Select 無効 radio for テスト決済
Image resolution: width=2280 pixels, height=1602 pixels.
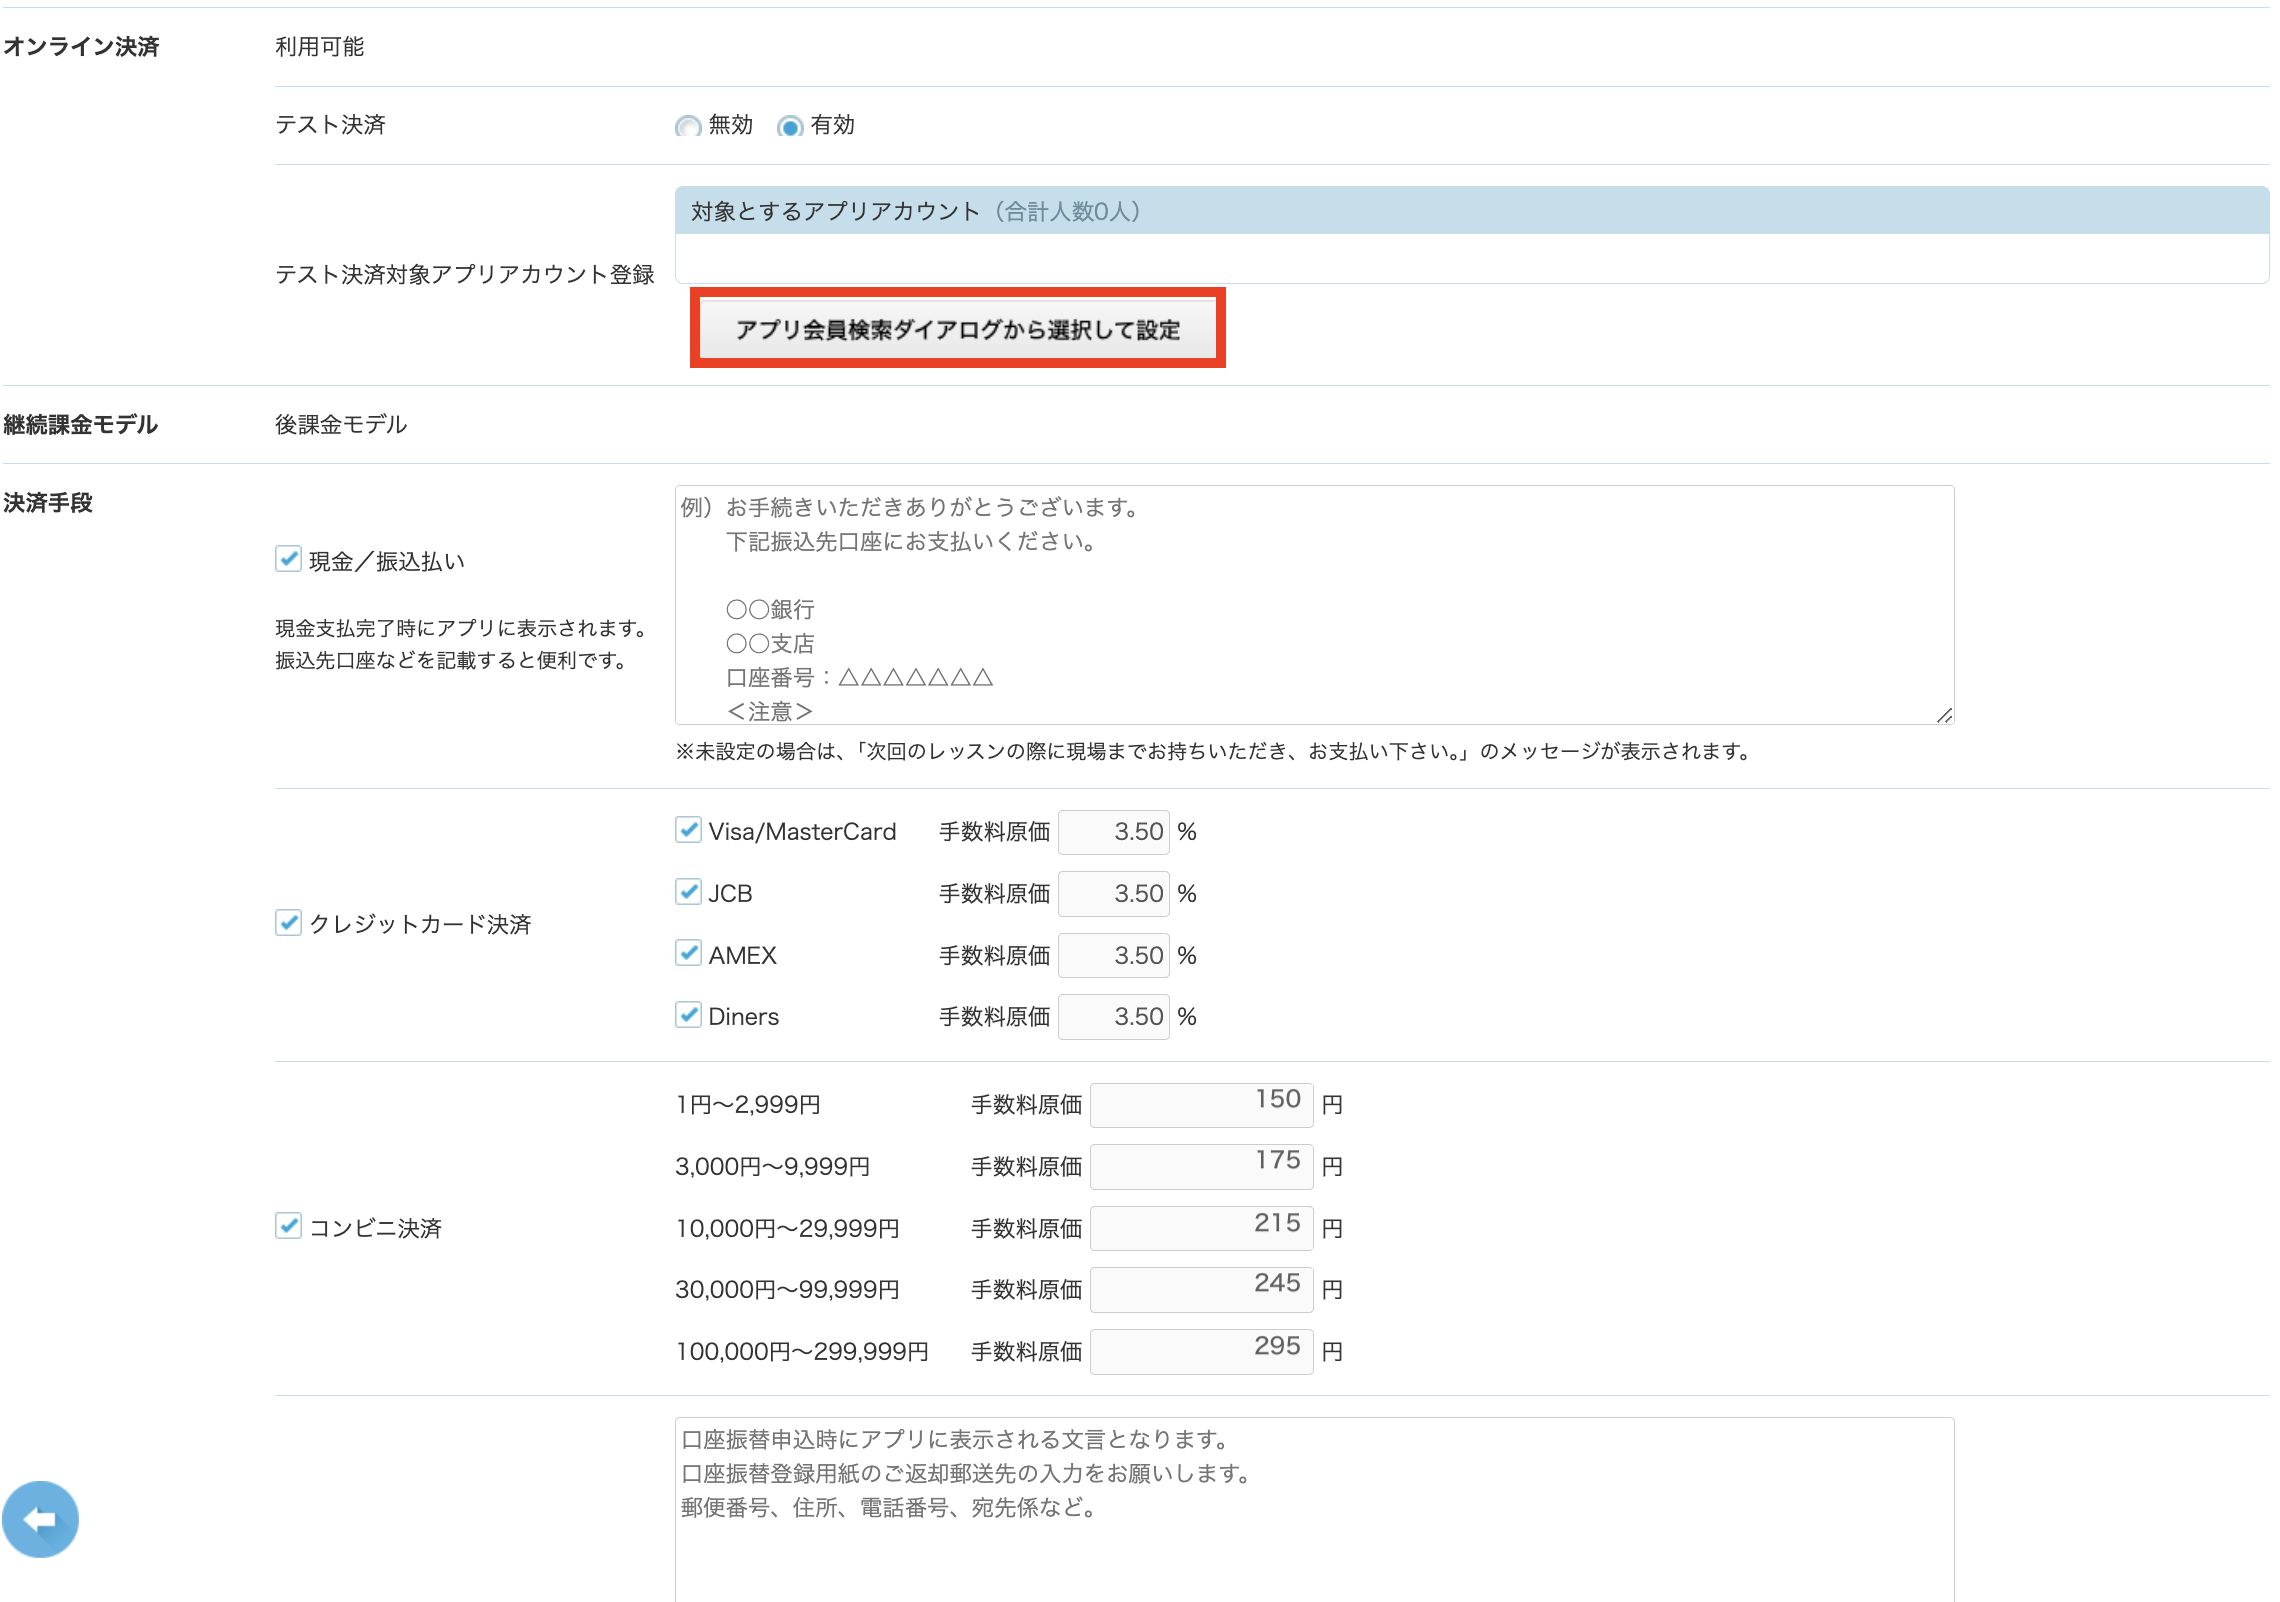click(688, 126)
